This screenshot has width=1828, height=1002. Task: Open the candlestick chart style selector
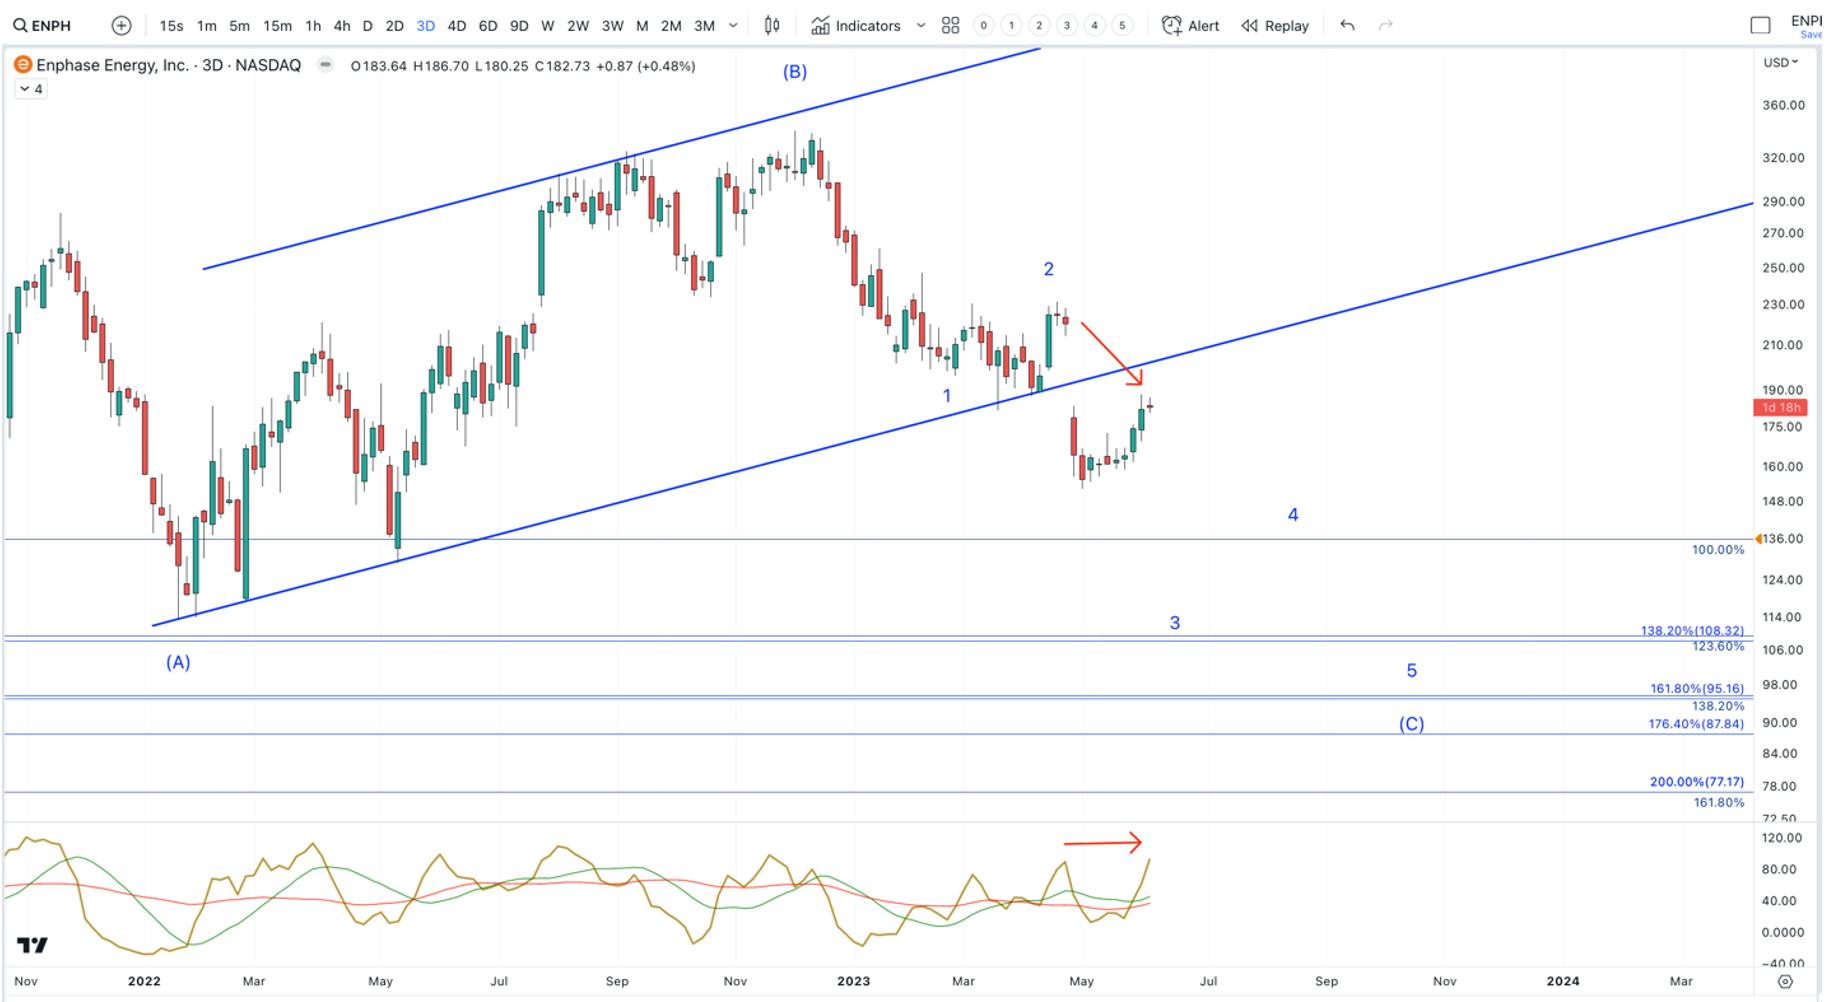tap(772, 25)
